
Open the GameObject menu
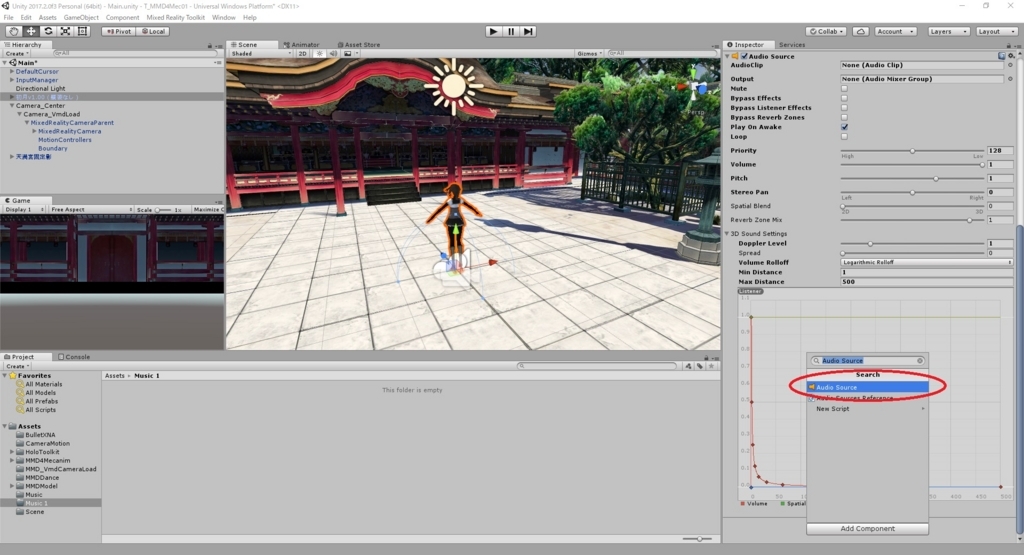click(x=81, y=18)
